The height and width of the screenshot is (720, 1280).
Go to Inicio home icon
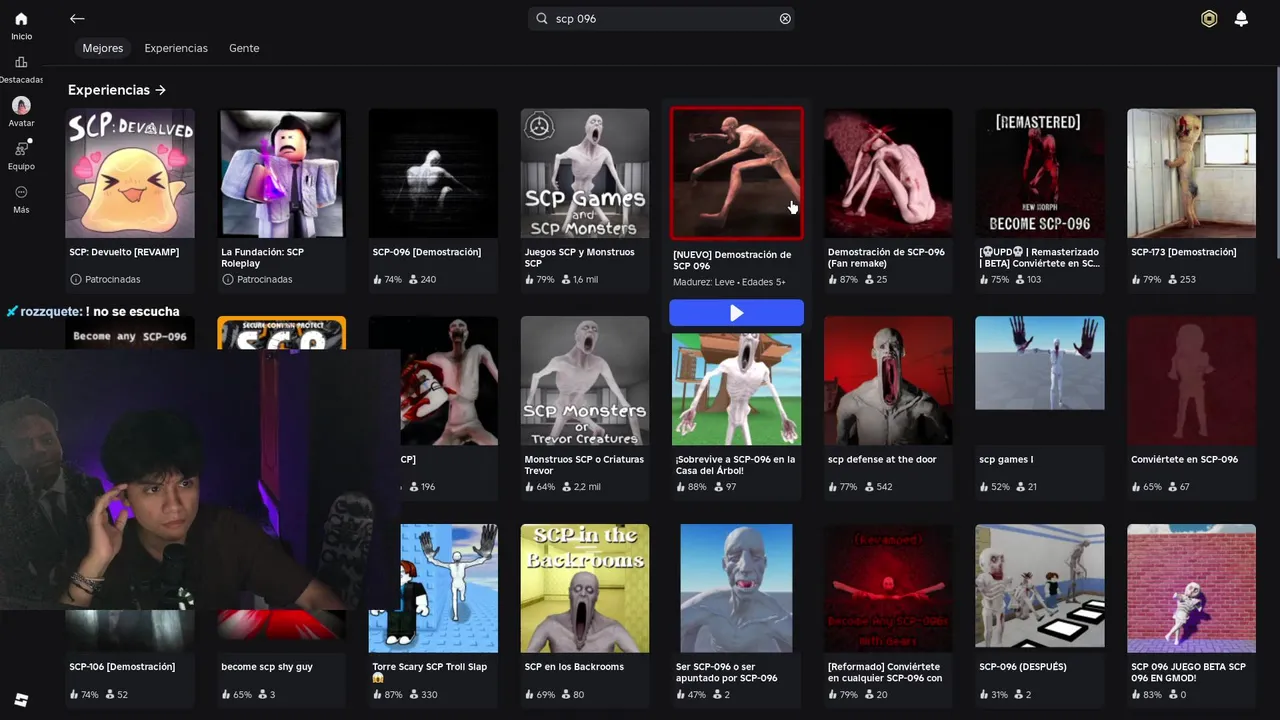[x=21, y=19]
